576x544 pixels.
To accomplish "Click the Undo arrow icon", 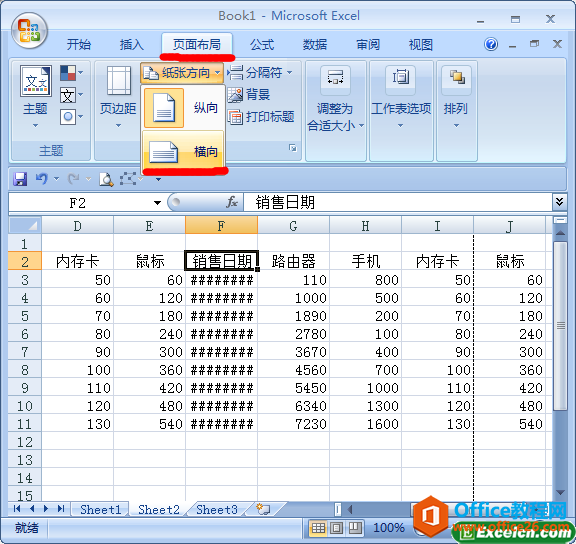I will tap(42, 179).
